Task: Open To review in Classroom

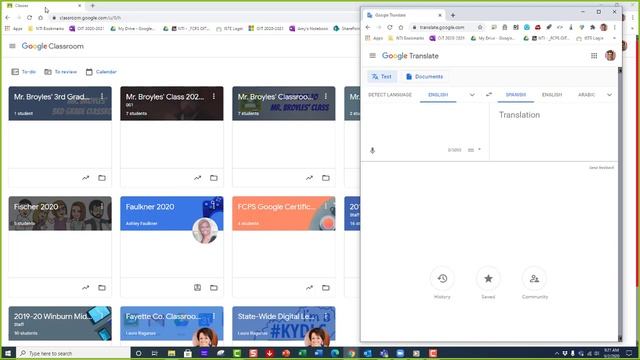Action: tap(60, 72)
